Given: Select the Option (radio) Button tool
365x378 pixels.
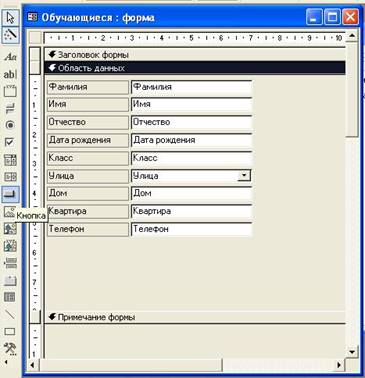Looking at the screenshot, I should click(10, 125).
